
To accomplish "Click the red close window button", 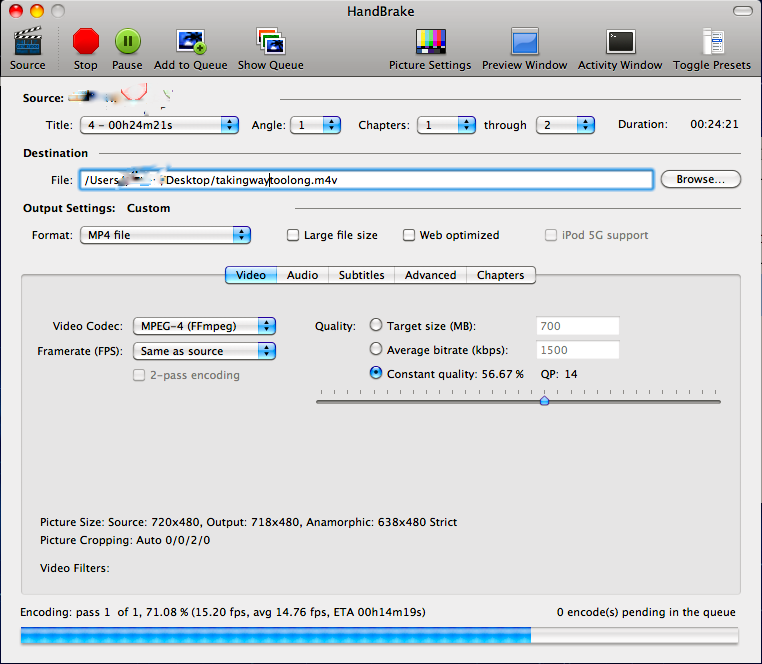I will pos(16,11).
